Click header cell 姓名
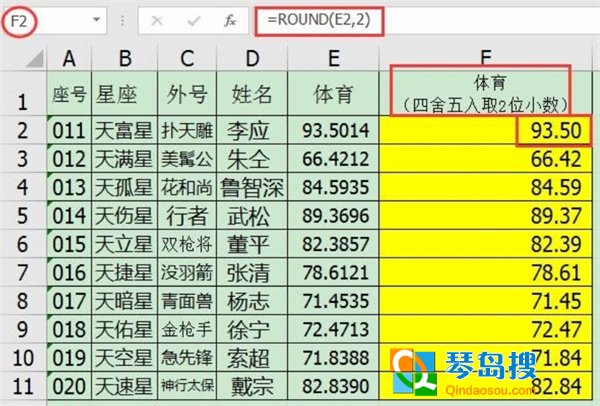The image size is (600, 406). 252,93
